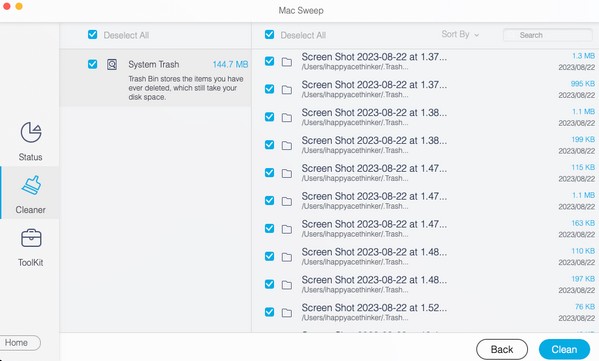Select the 1.52 screenshot file name

click(374, 308)
